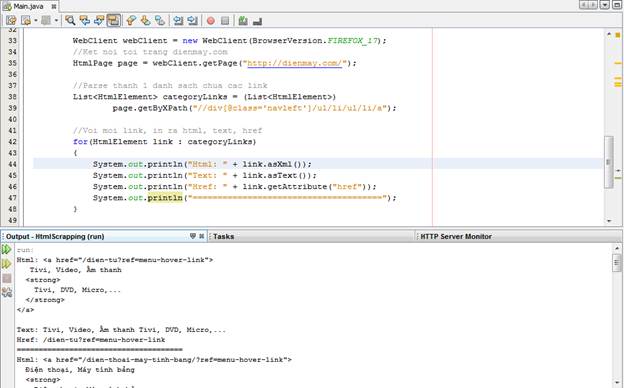Click the highlighted println on line 47
The image size is (624, 388).
point(165,198)
